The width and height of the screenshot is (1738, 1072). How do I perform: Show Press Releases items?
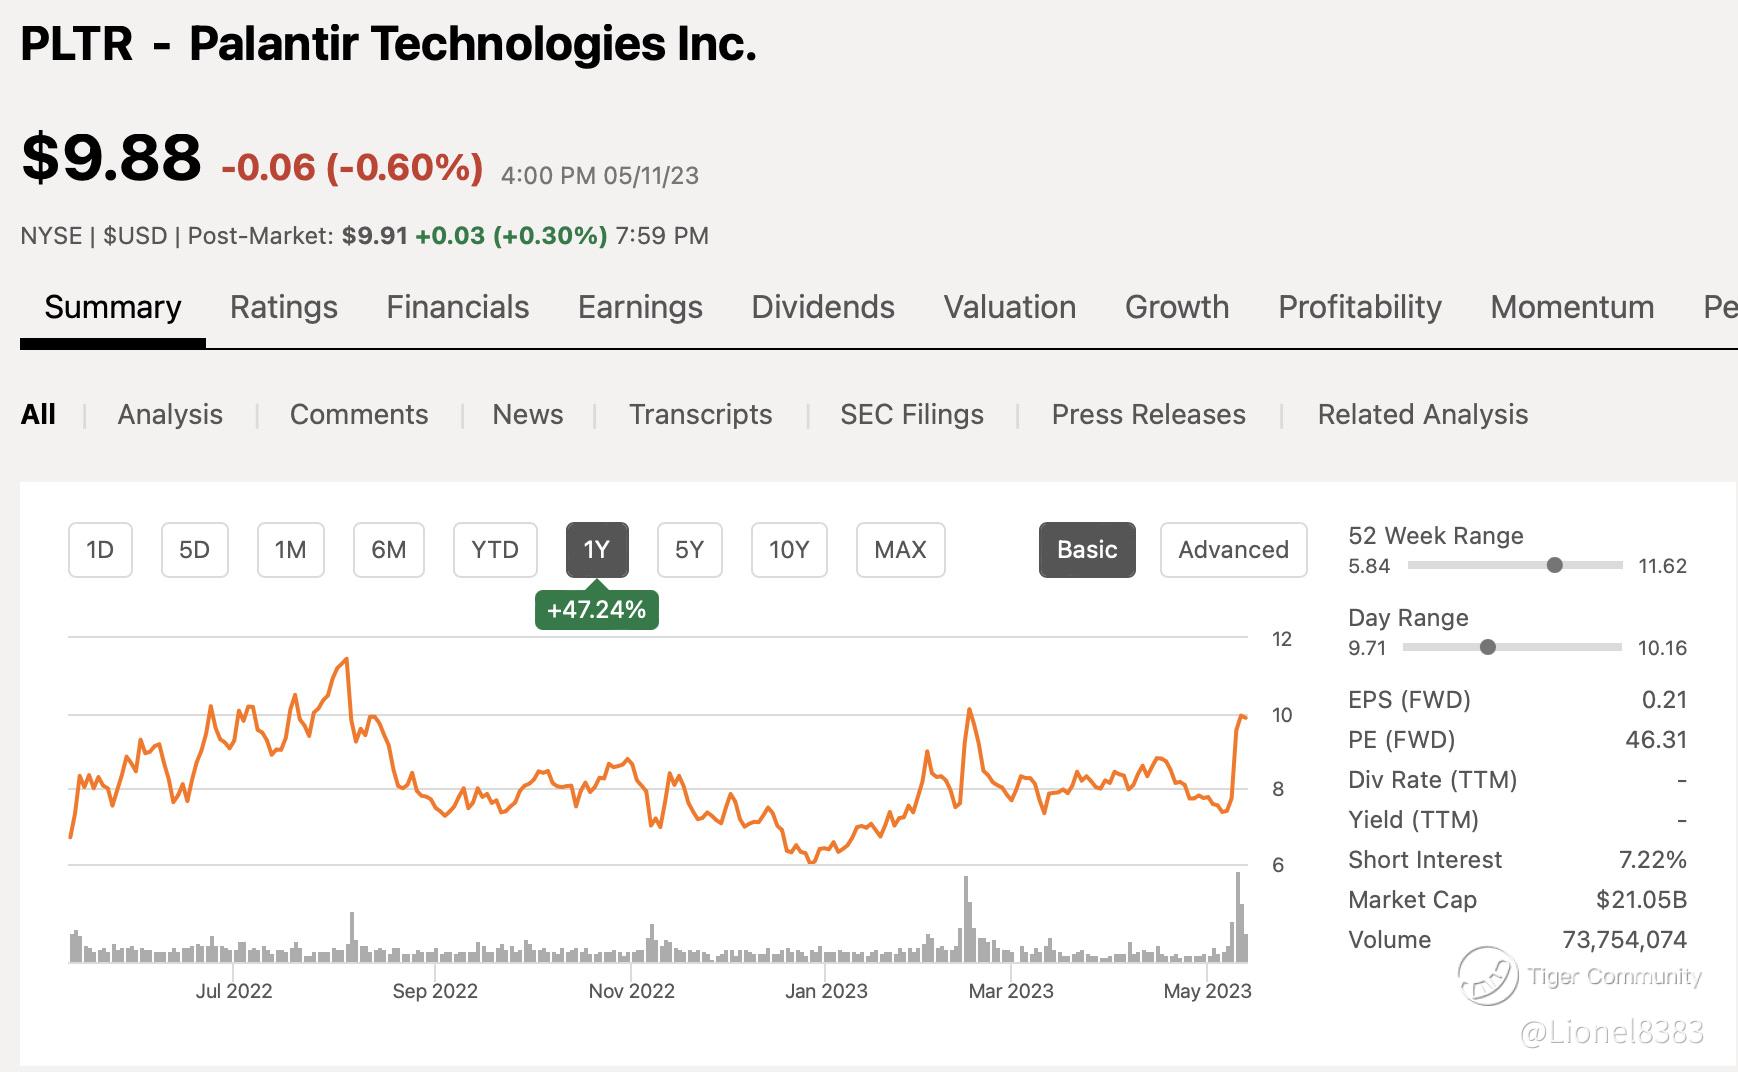click(x=1148, y=415)
